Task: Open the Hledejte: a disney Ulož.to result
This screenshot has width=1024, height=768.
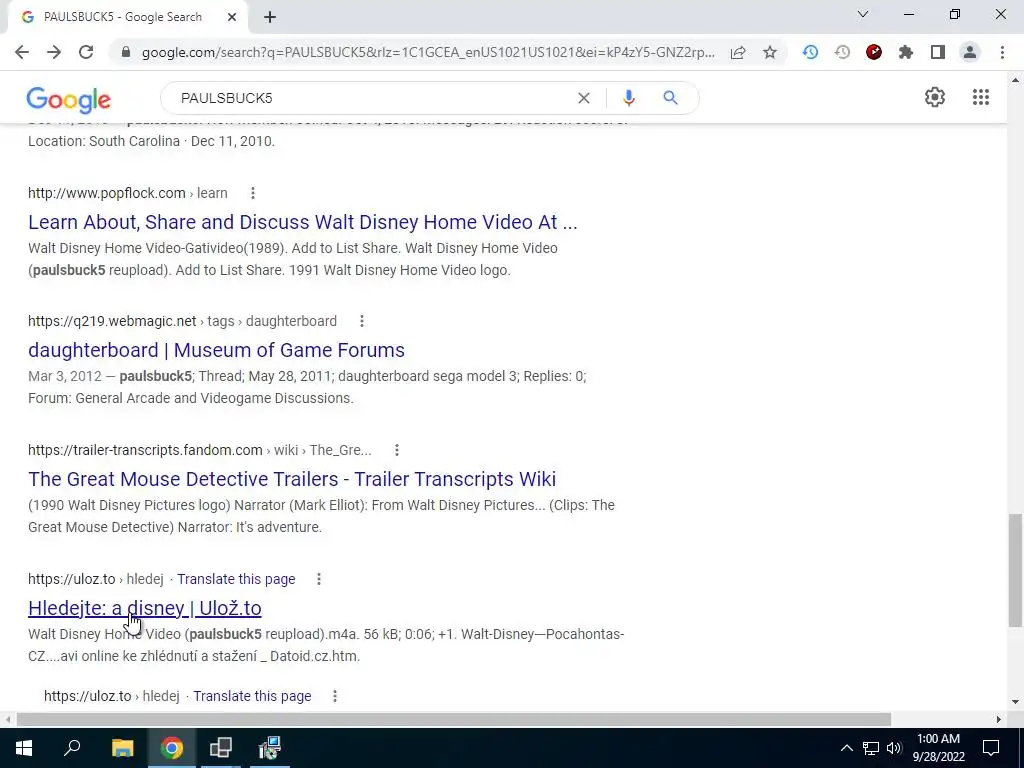Action: point(144,608)
